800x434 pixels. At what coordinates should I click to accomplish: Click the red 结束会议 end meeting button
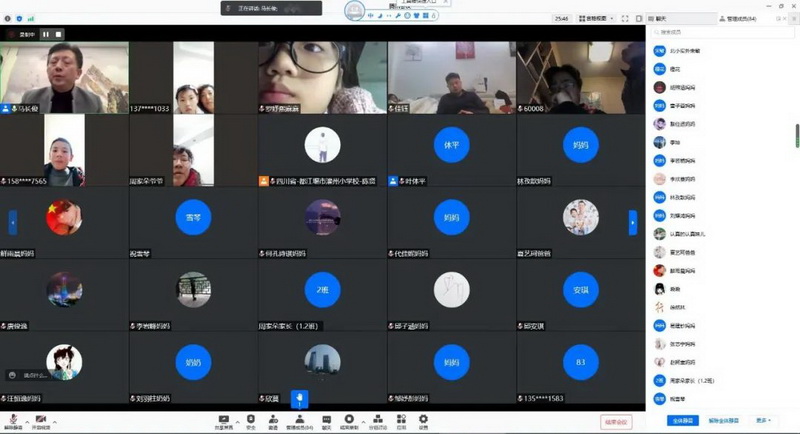pos(616,422)
